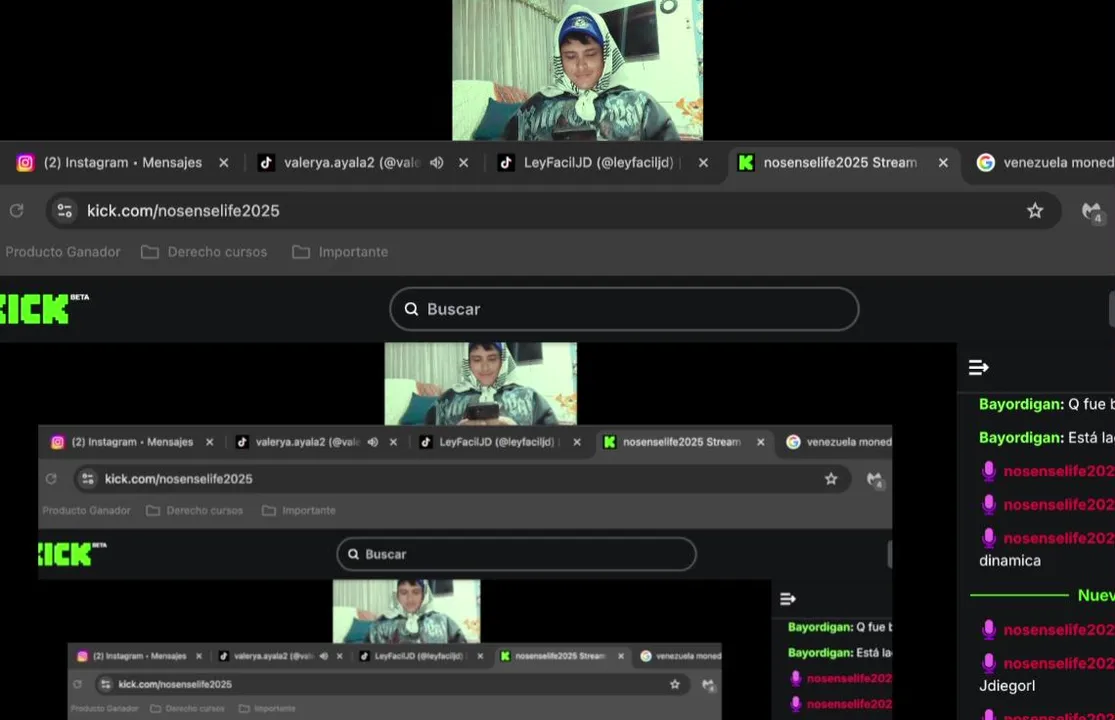Click the large Kick BETA logo
Image resolution: width=1115 pixels, height=720 pixels.
[x=43, y=308]
